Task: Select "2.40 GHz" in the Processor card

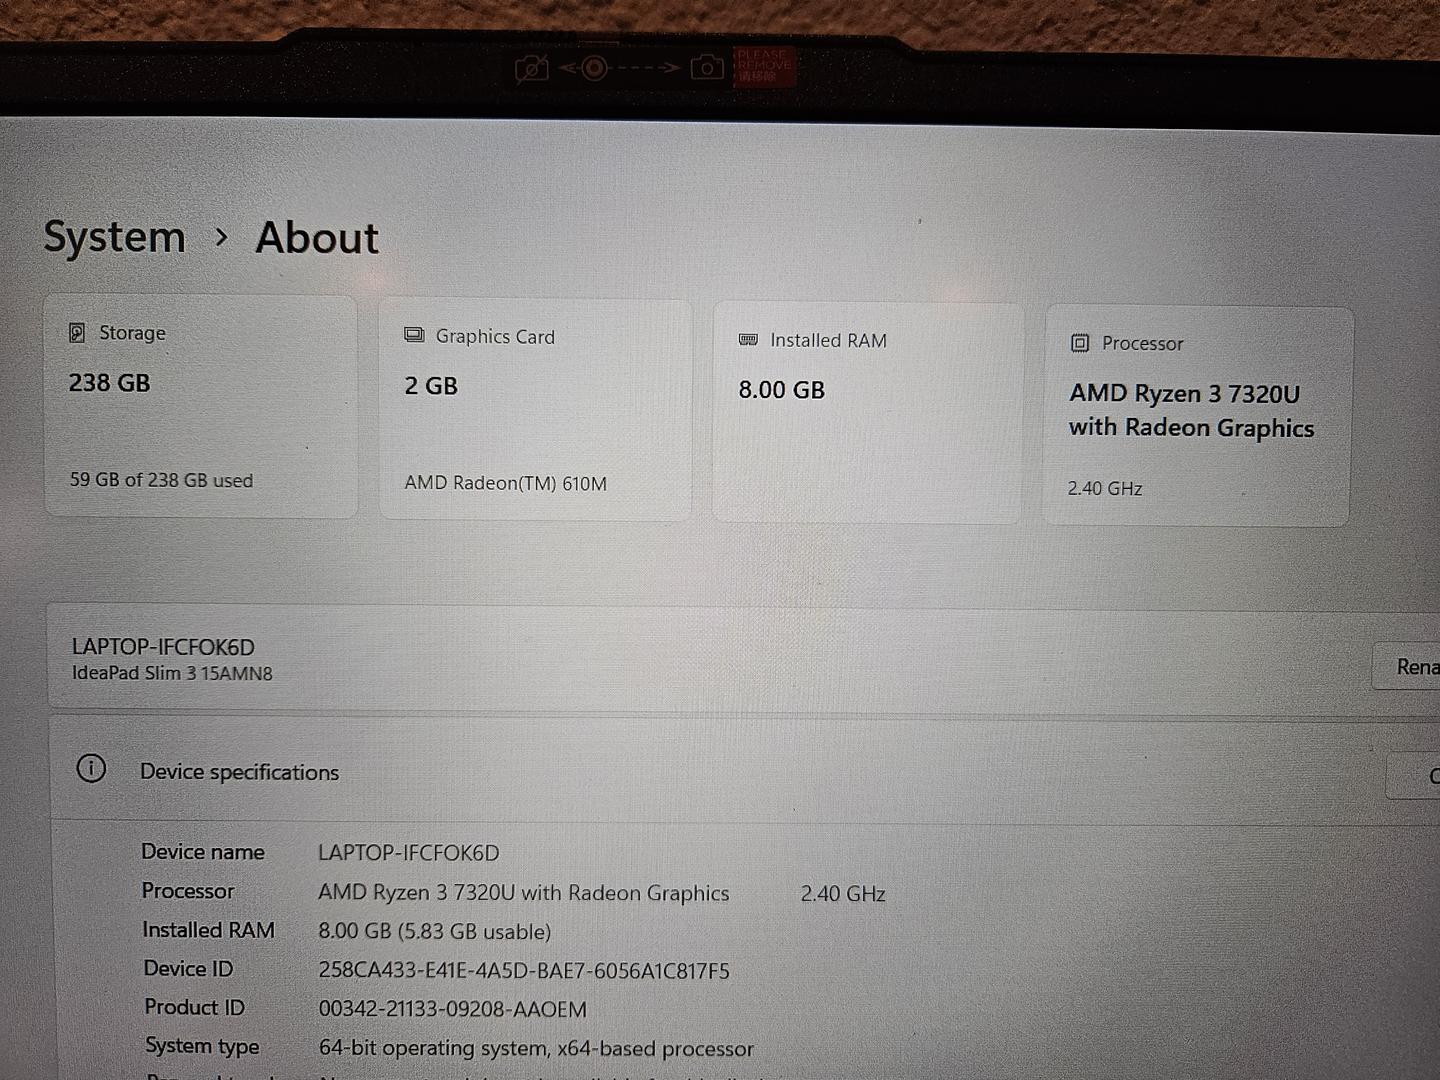Action: 1104,489
